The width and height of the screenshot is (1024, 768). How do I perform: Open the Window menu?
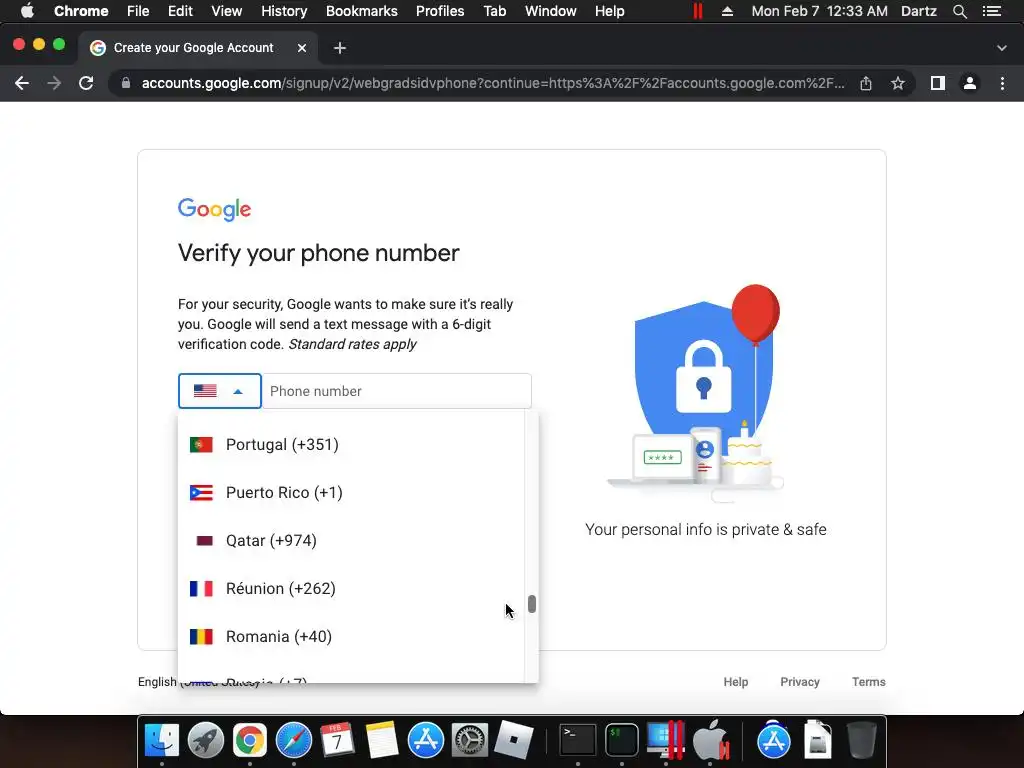(x=551, y=11)
